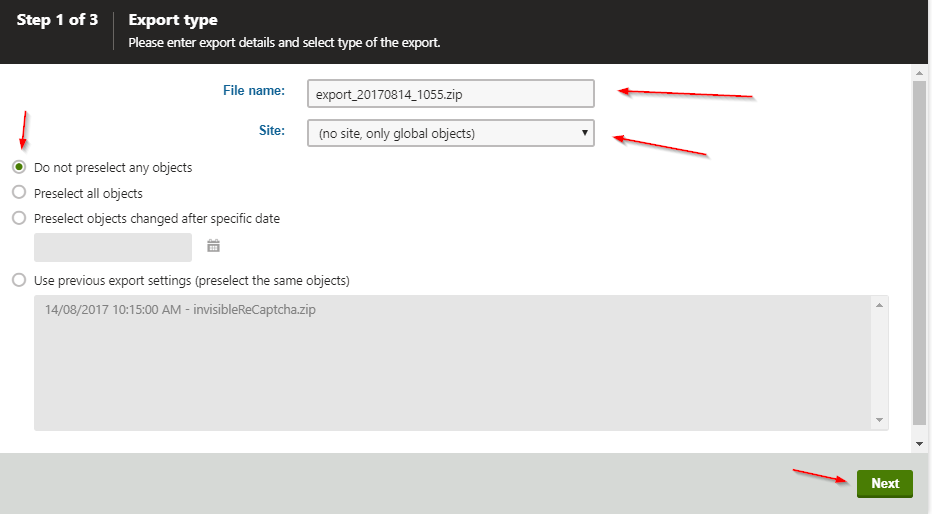
Task: Click the 'Export type' title text
Action: point(173,20)
